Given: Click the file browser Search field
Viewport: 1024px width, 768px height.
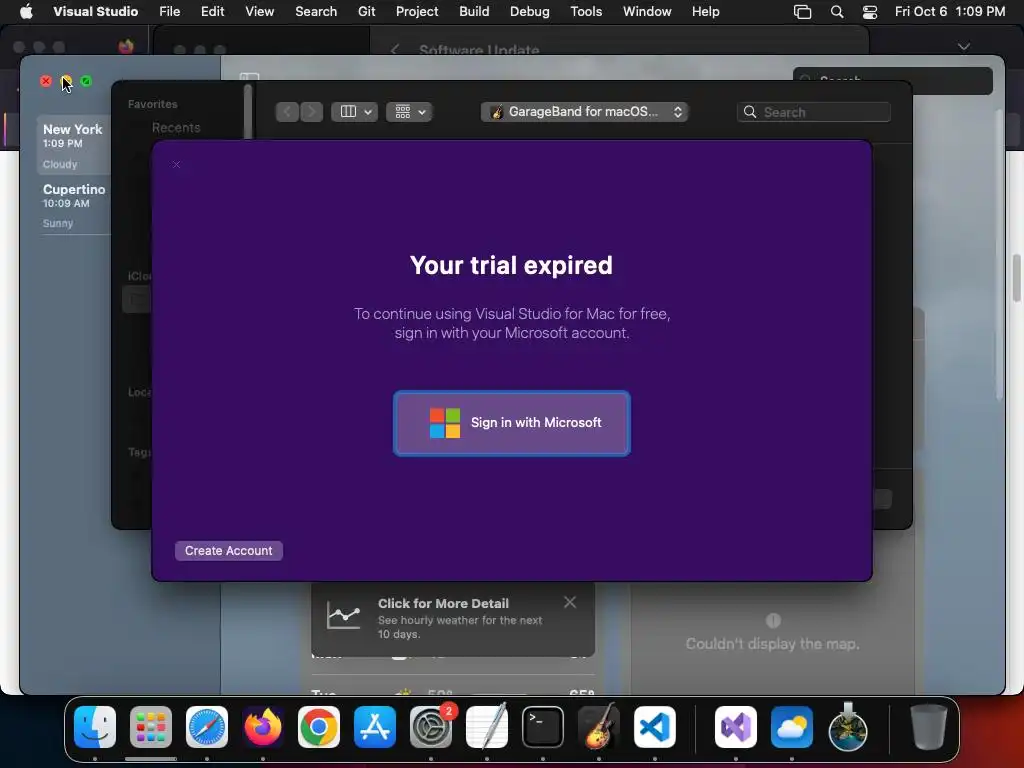Looking at the screenshot, I should tap(814, 112).
